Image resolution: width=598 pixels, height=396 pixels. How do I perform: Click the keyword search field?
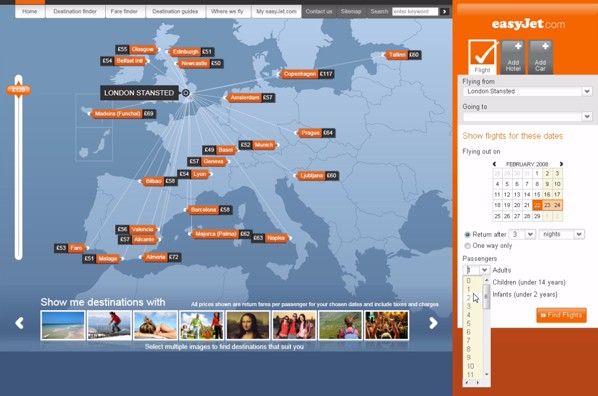tap(416, 11)
